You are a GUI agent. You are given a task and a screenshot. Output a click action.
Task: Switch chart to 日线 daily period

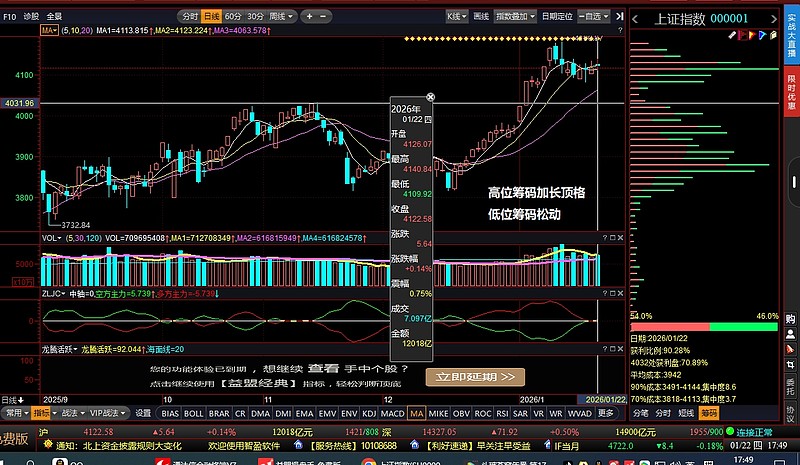211,17
